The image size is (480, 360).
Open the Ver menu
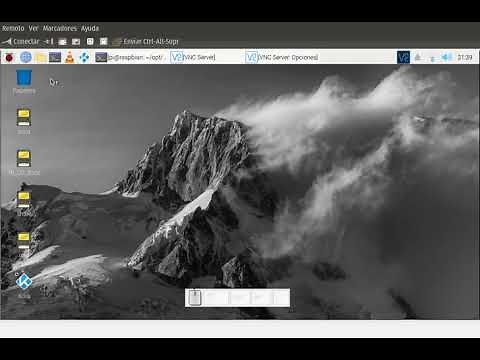coord(33,28)
